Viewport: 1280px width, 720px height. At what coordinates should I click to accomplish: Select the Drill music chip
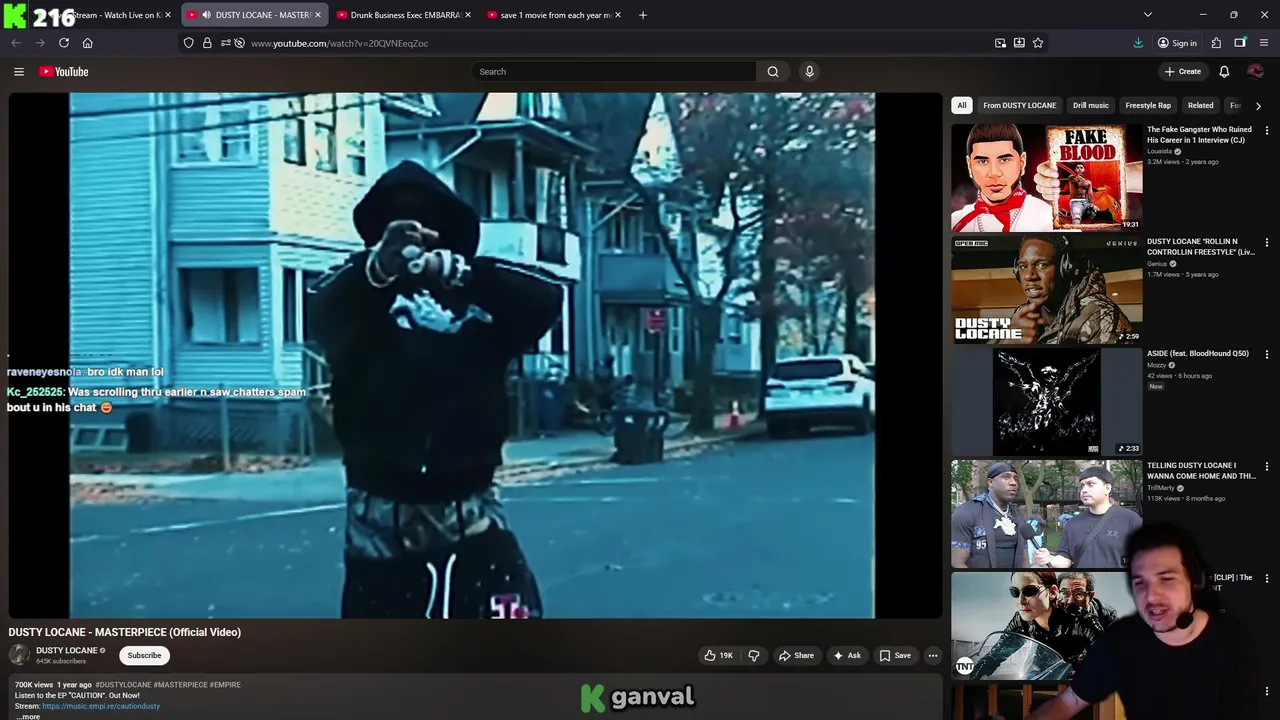(x=1090, y=105)
